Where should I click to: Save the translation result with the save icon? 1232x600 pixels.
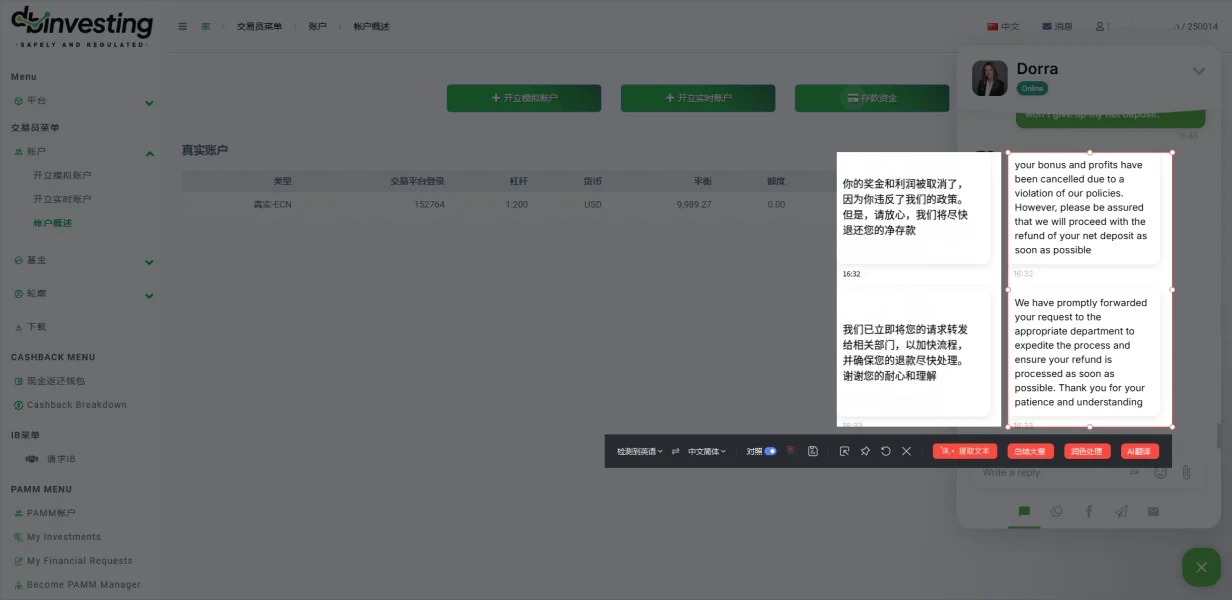click(813, 451)
